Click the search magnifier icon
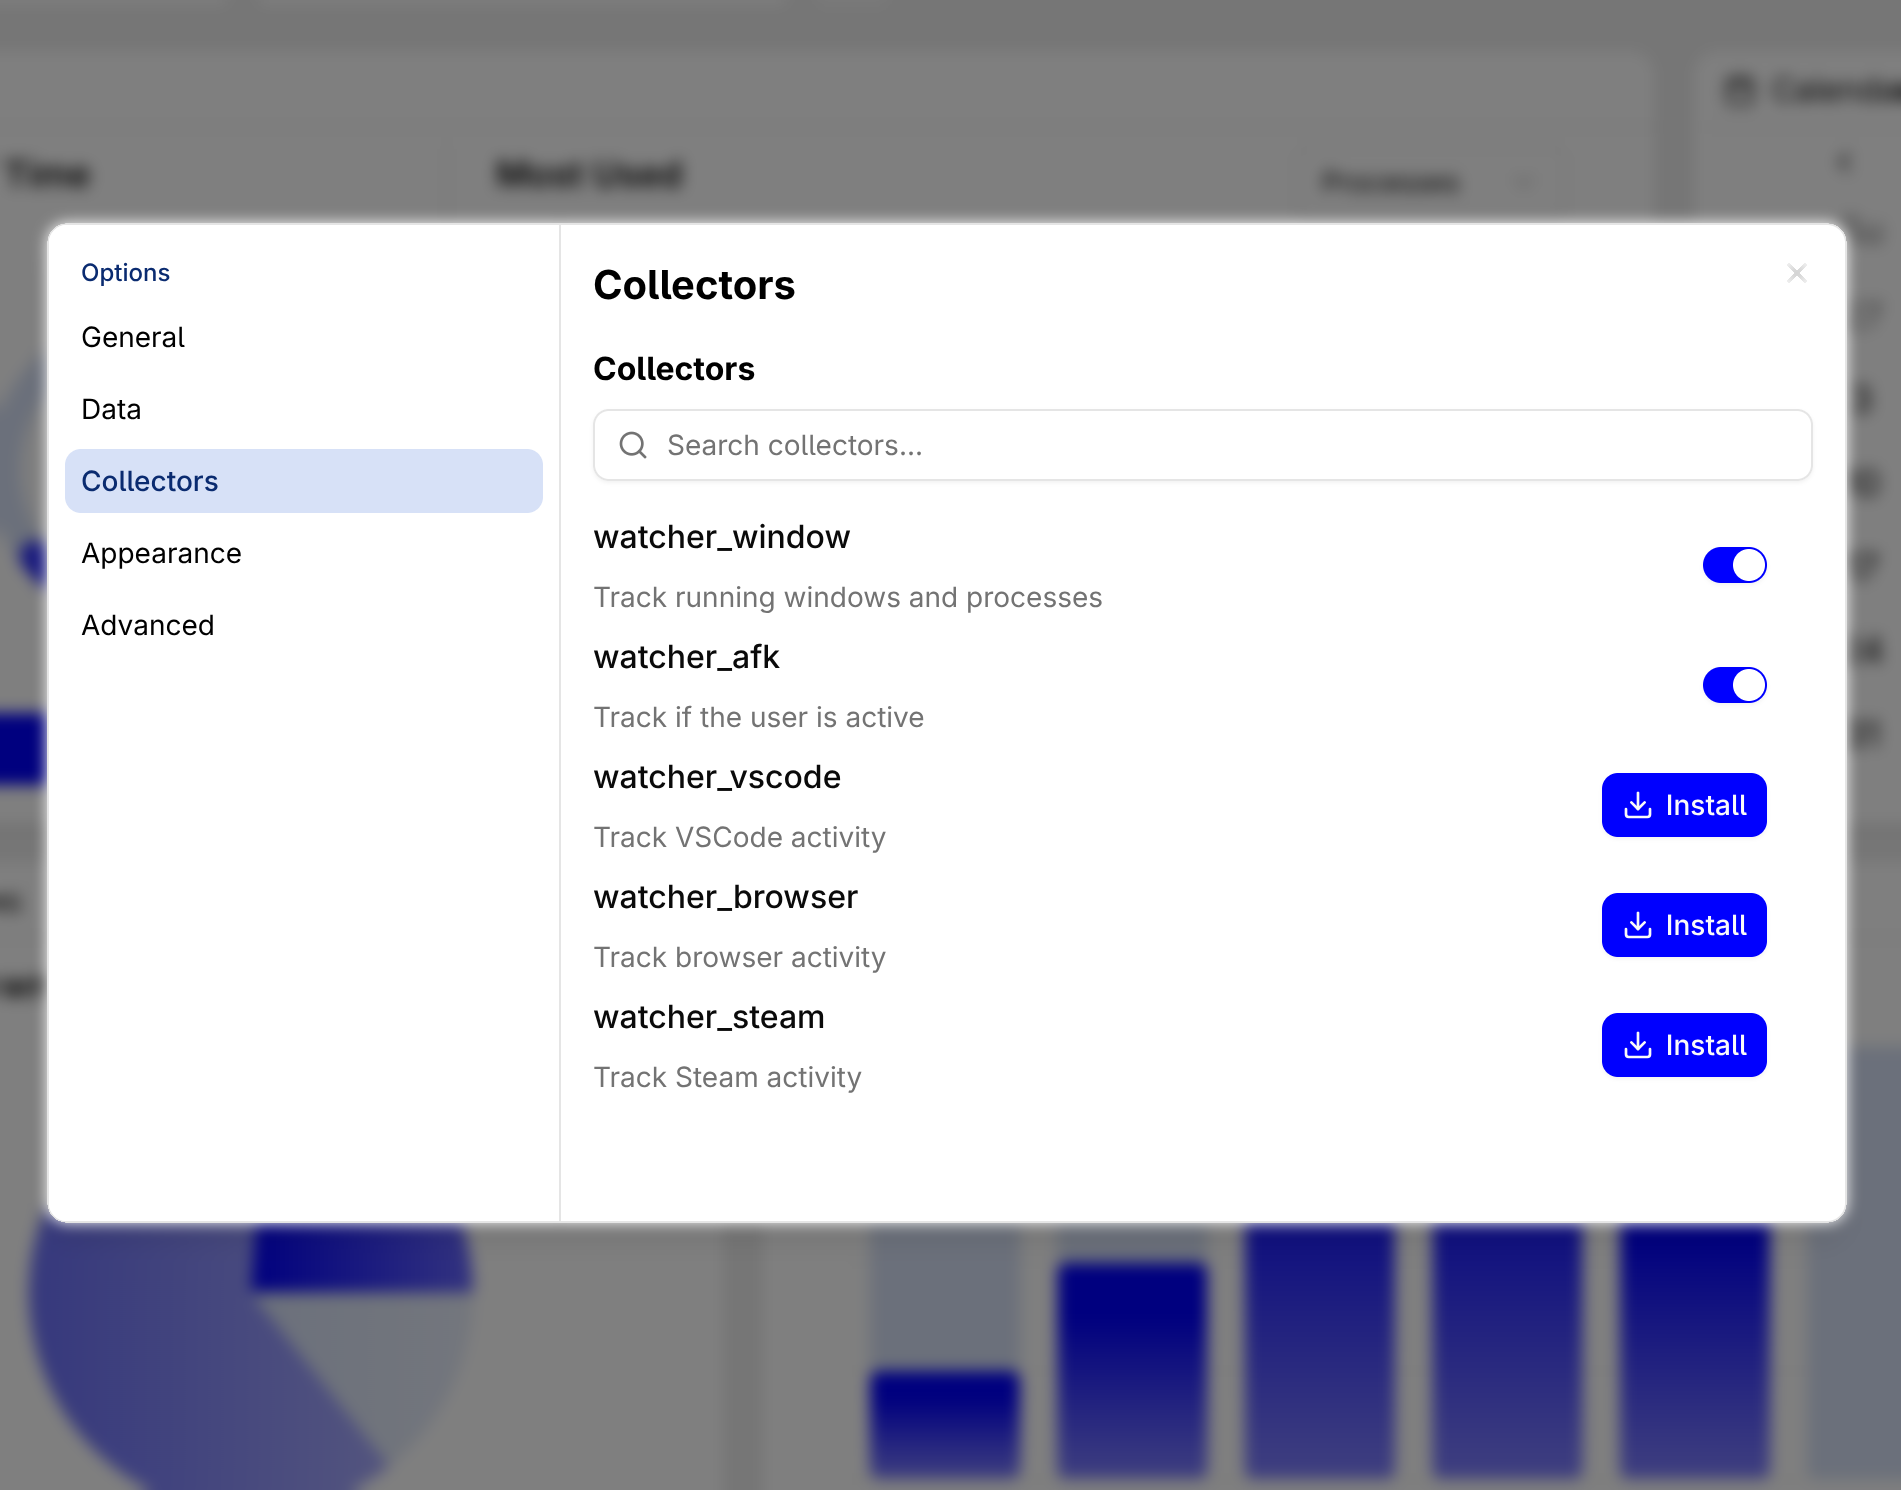The height and width of the screenshot is (1490, 1901). [x=633, y=445]
